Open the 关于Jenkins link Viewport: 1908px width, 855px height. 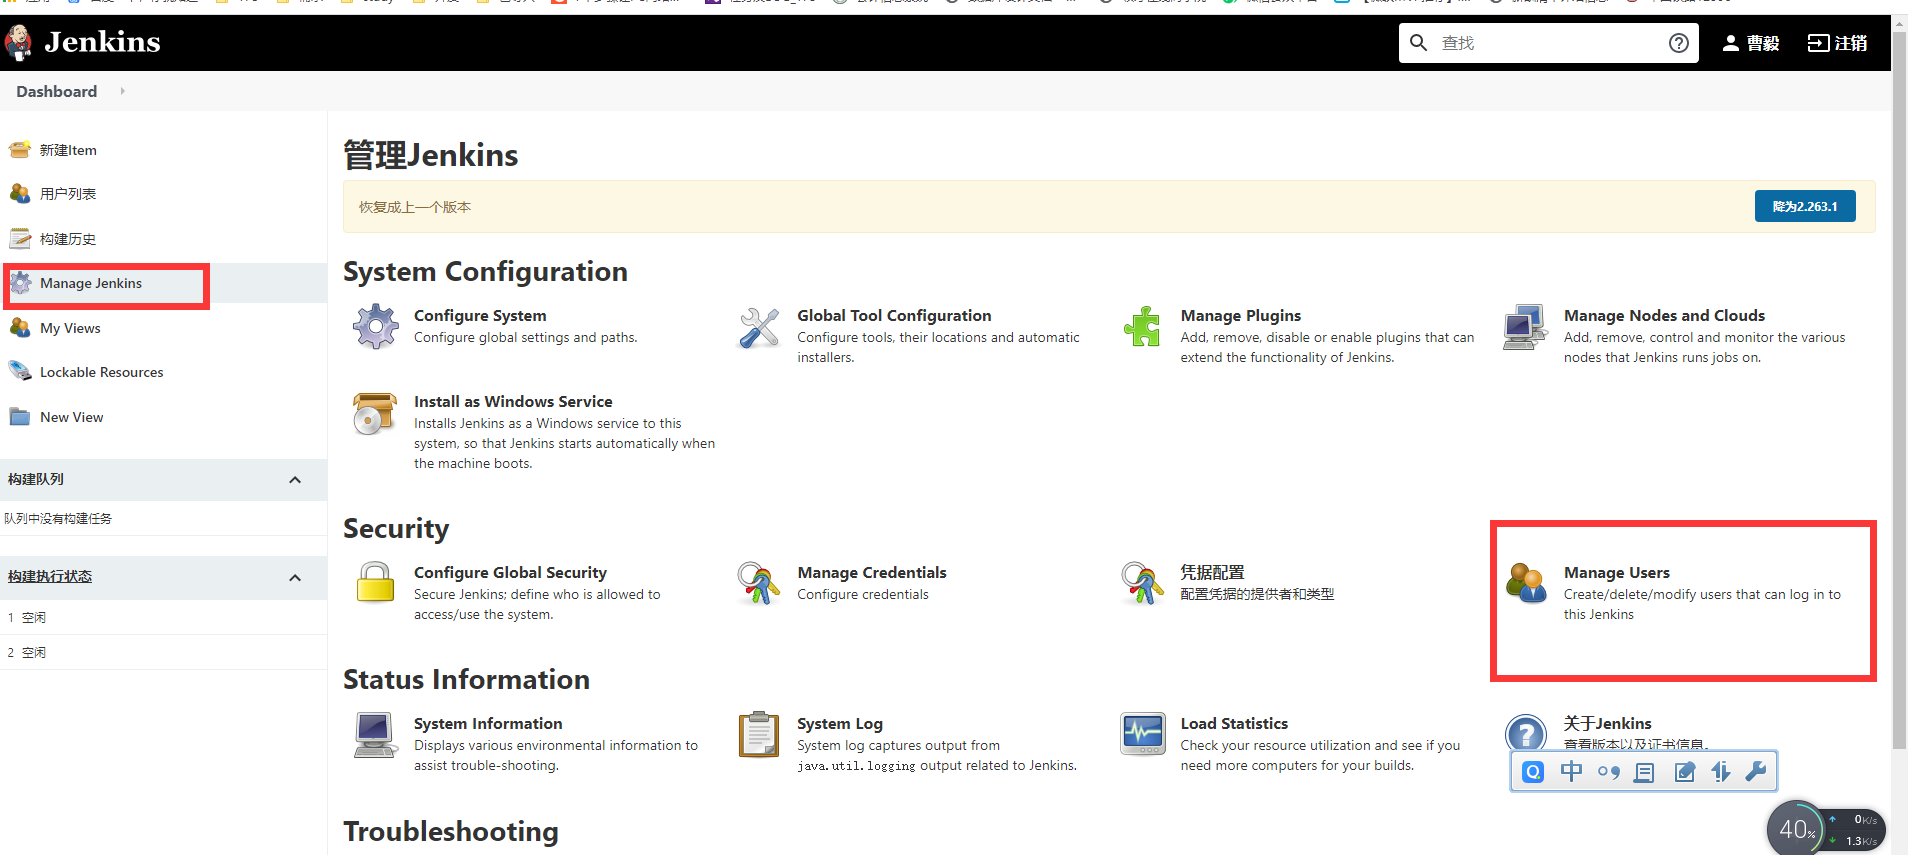click(1608, 723)
